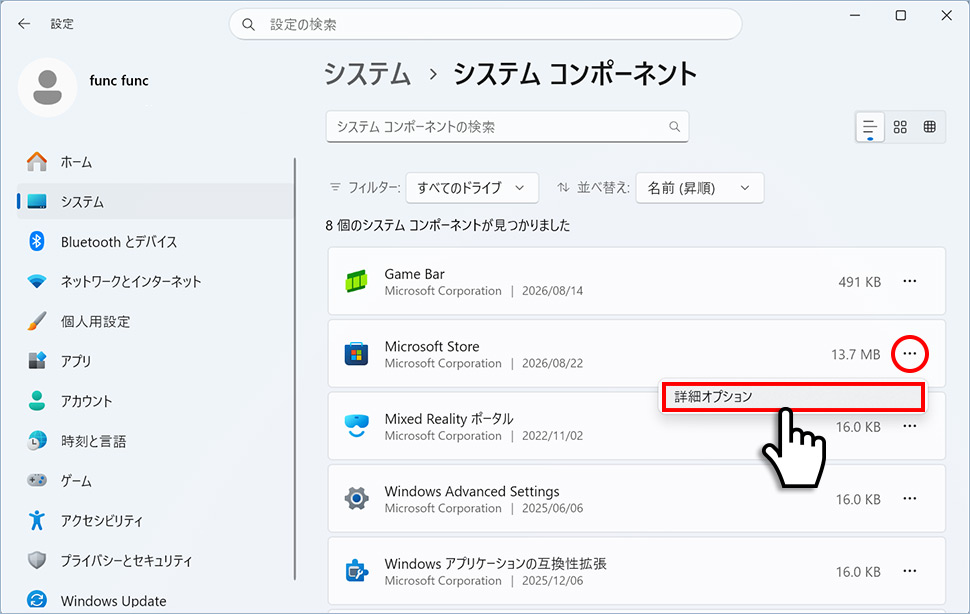The width and height of the screenshot is (970, 614).
Task: Open more options for Windows アプリケーションの互換性拡張
Action: coord(909,571)
